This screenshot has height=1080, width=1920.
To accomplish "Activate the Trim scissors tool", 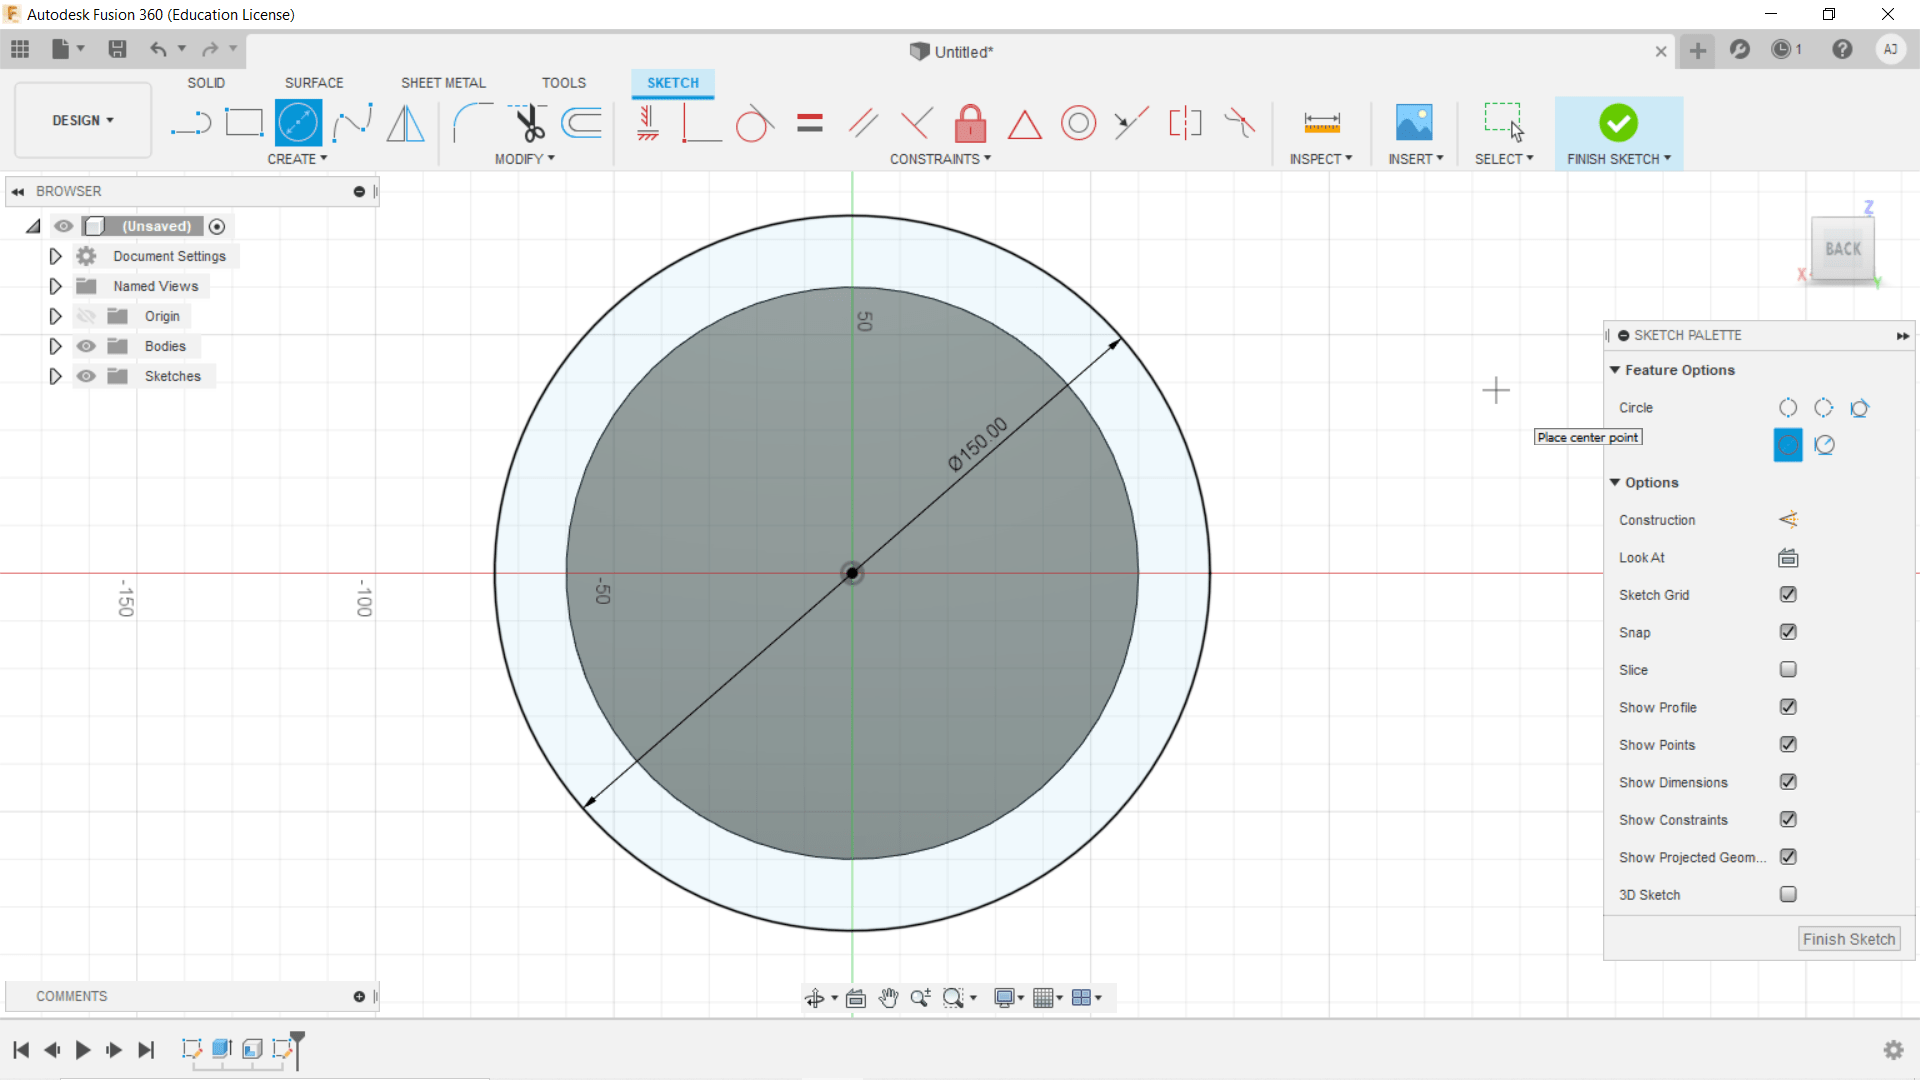I will pos(529,123).
